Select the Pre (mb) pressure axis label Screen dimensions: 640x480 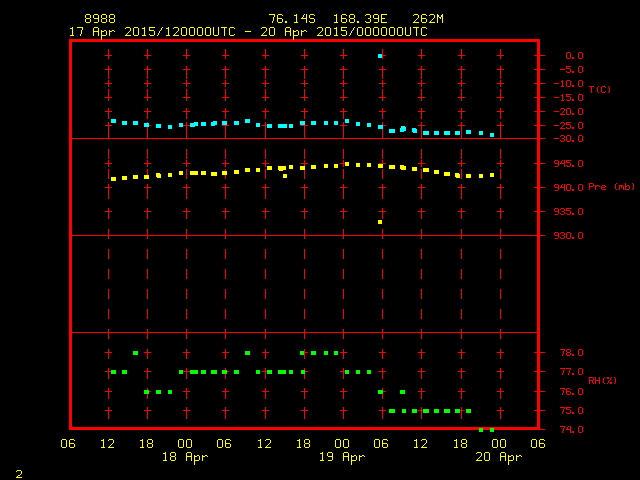click(x=610, y=187)
